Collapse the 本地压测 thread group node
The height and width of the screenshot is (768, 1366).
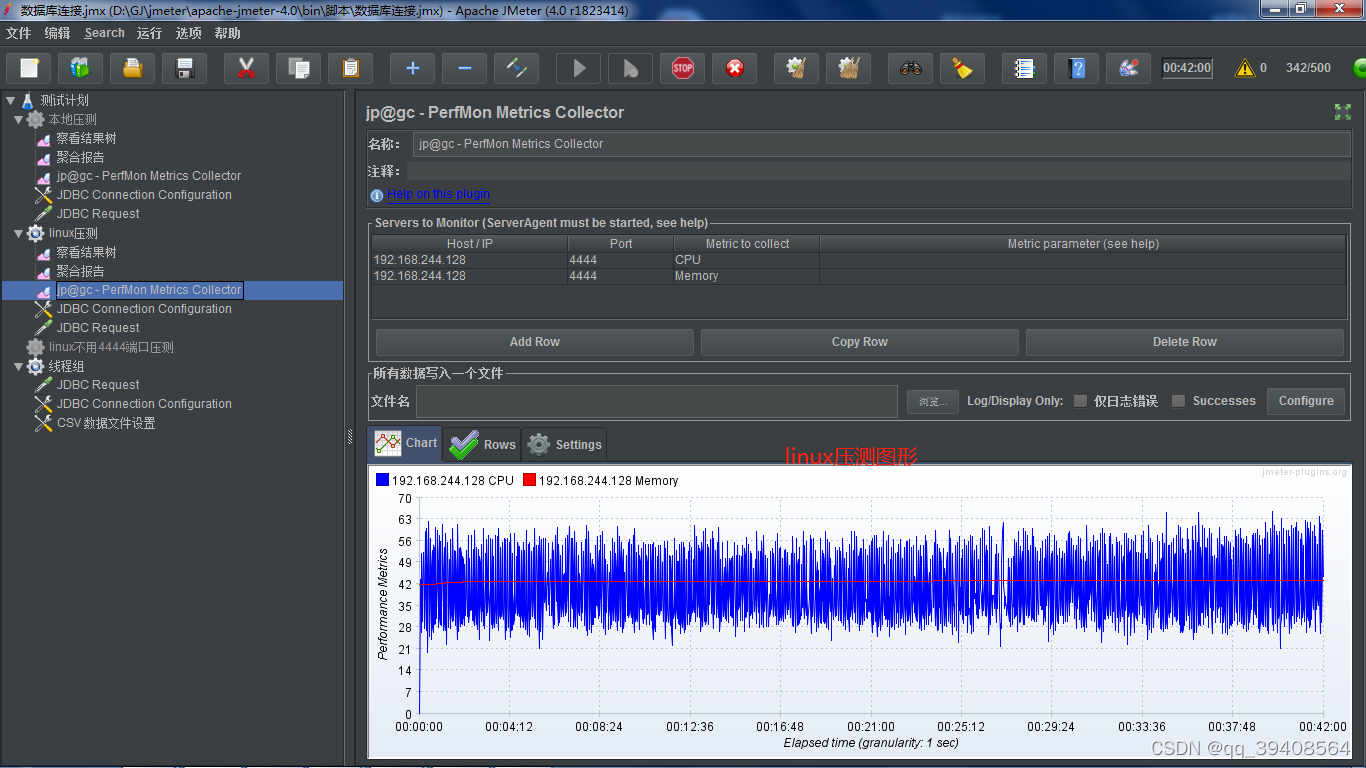pos(19,120)
